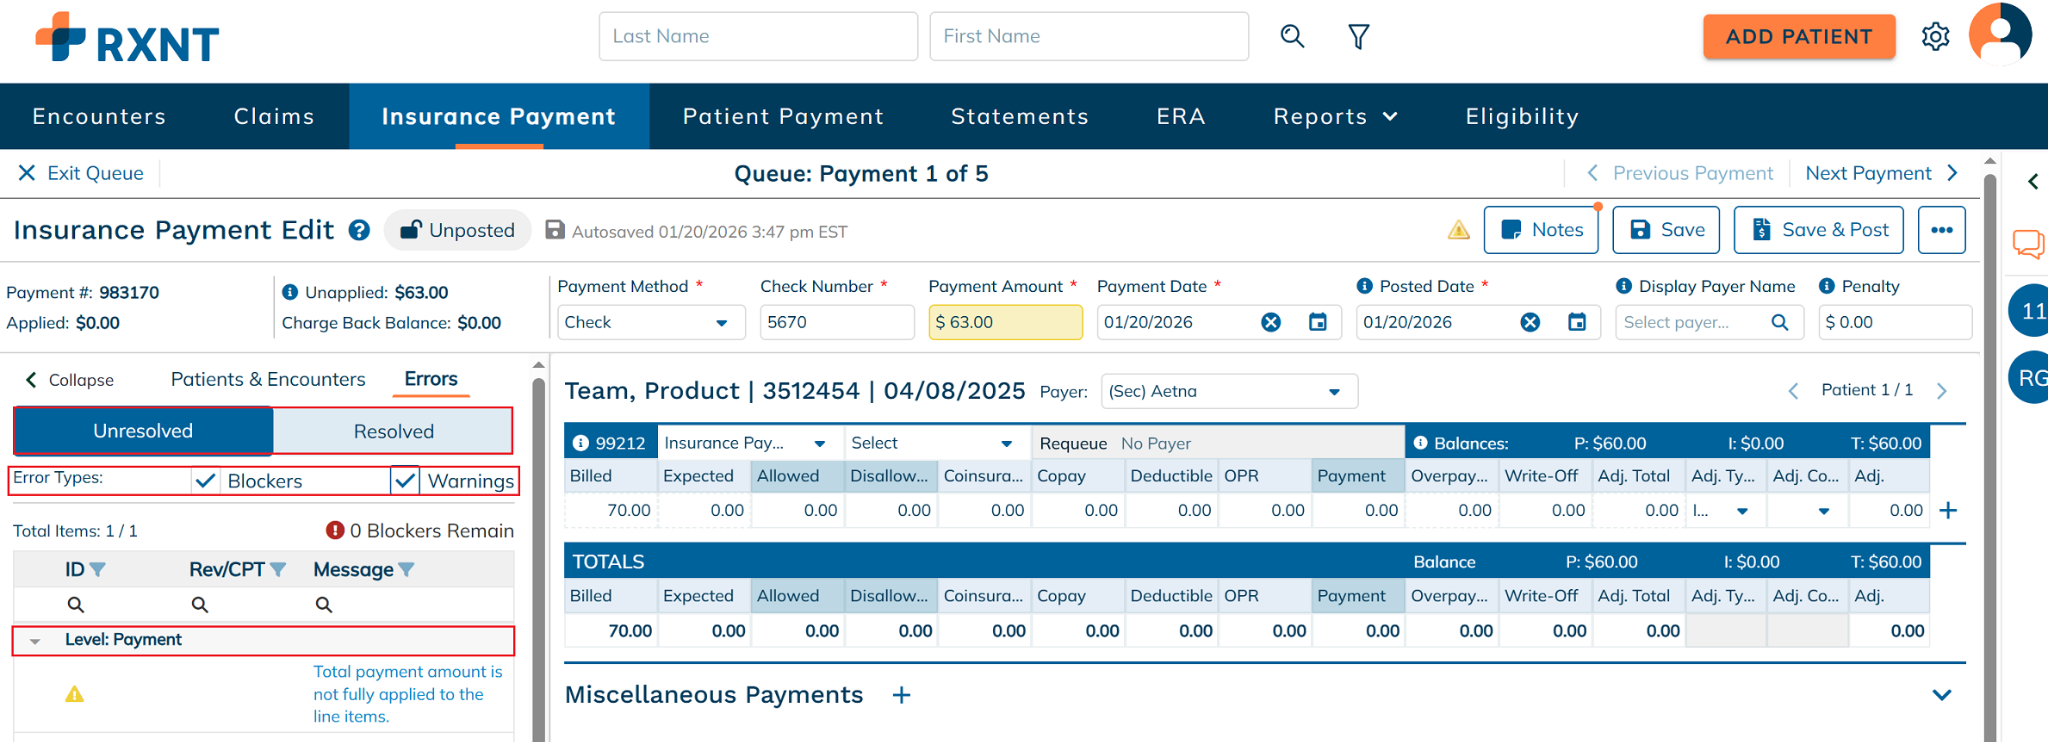The image size is (2048, 742).
Task: Open the Payment Date calendar picker
Action: coord(1318,322)
